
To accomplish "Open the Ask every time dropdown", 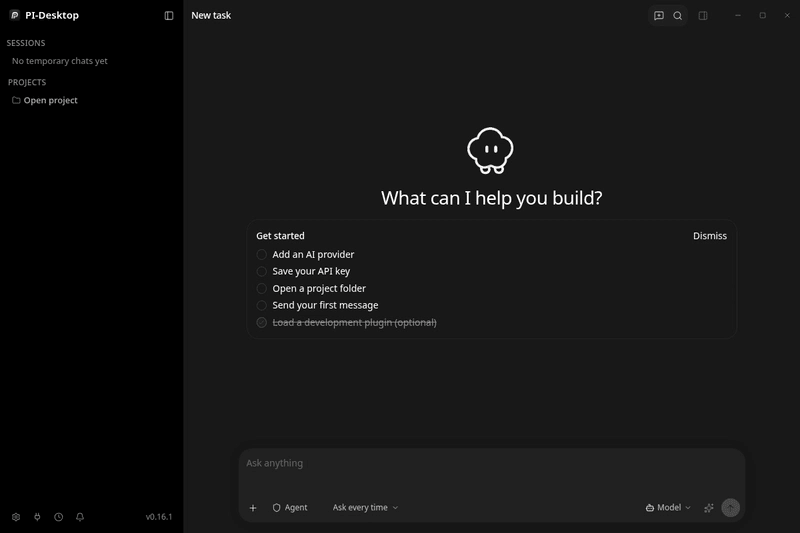I will (x=365, y=507).
